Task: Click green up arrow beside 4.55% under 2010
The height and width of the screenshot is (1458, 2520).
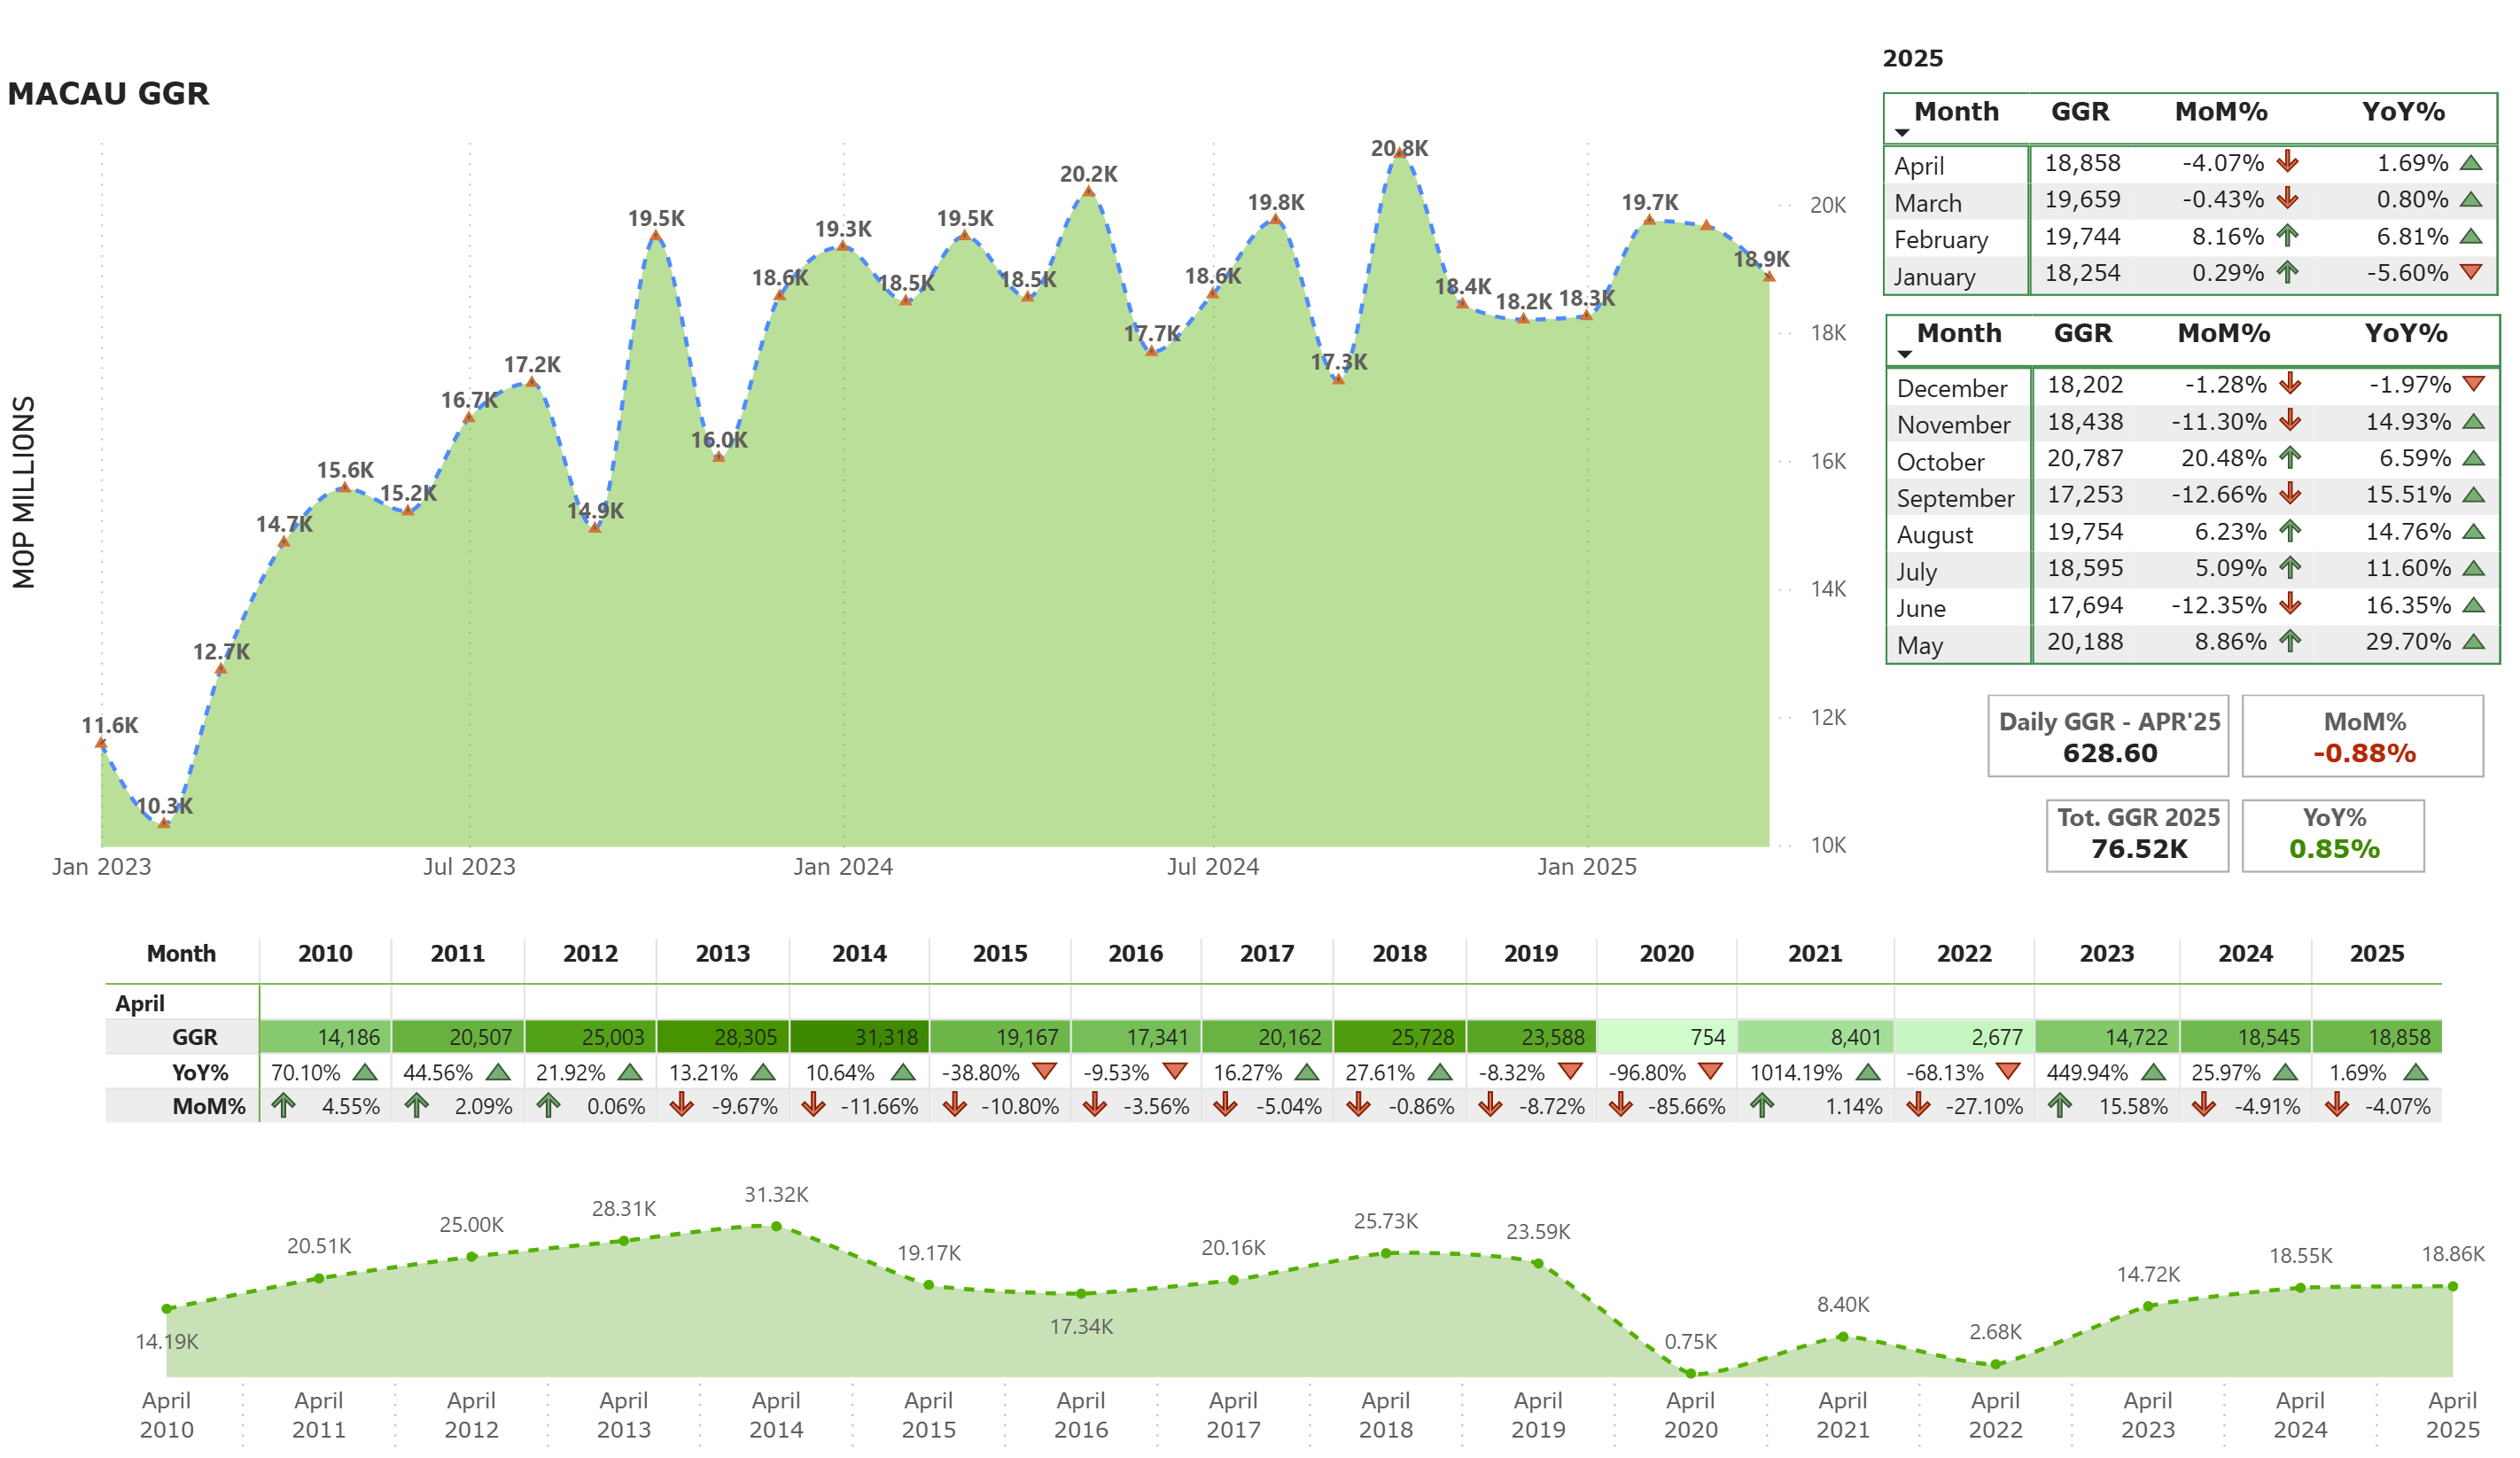Action: pos(283,1105)
